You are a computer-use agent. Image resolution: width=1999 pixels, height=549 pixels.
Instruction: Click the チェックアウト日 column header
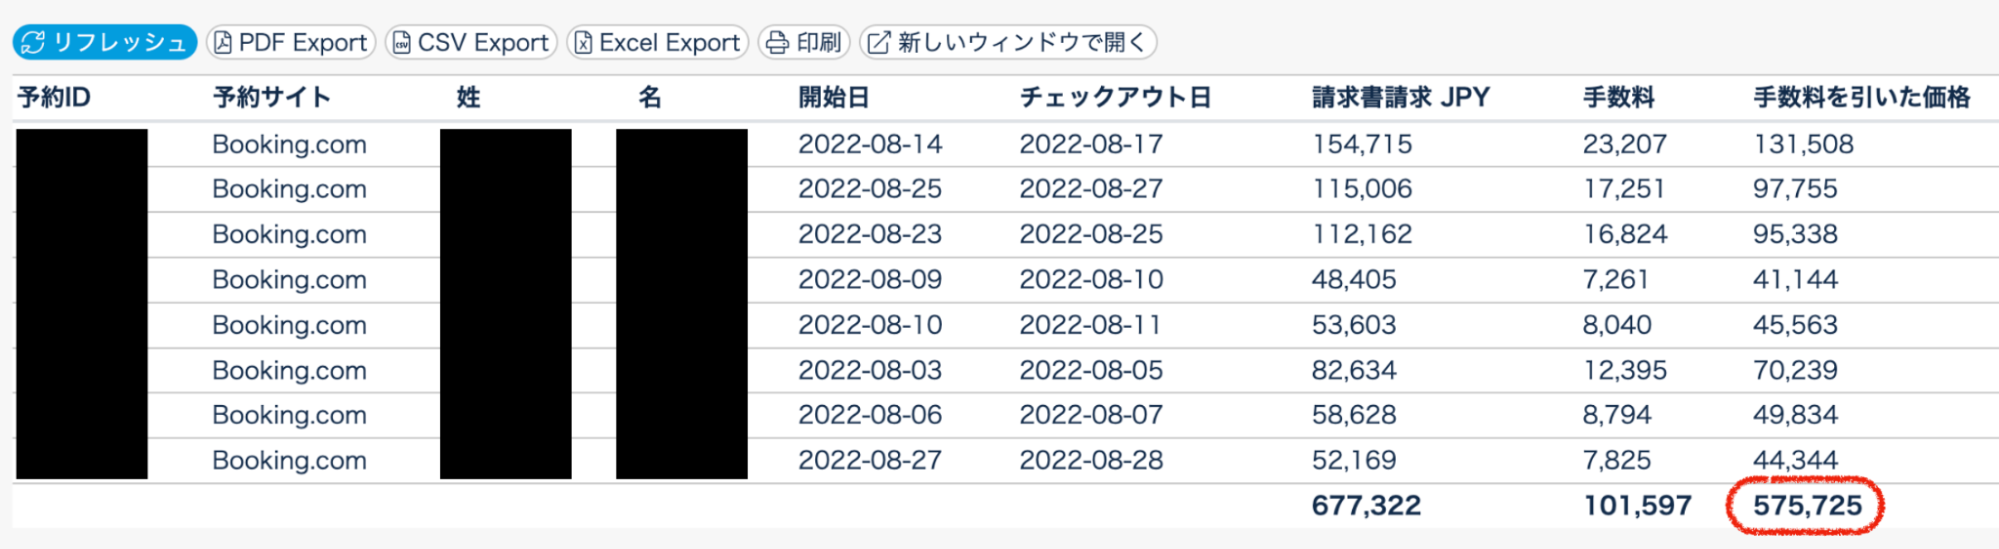1115,97
